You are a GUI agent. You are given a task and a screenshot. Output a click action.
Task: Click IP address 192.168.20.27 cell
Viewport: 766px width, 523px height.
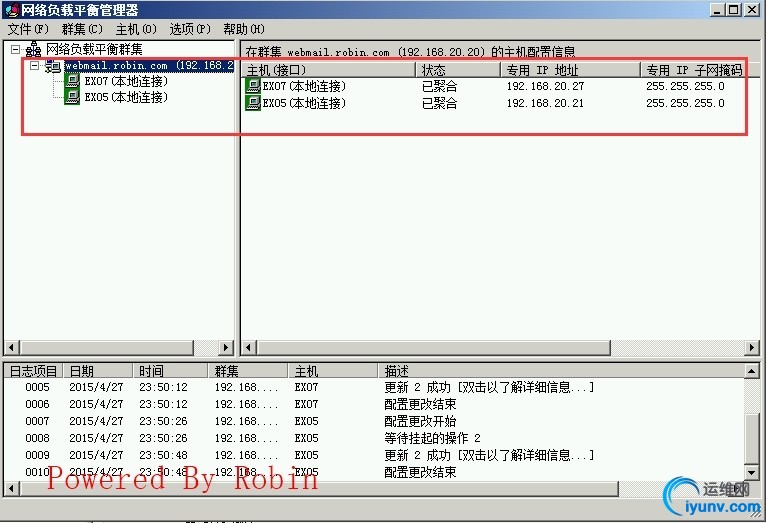point(545,86)
